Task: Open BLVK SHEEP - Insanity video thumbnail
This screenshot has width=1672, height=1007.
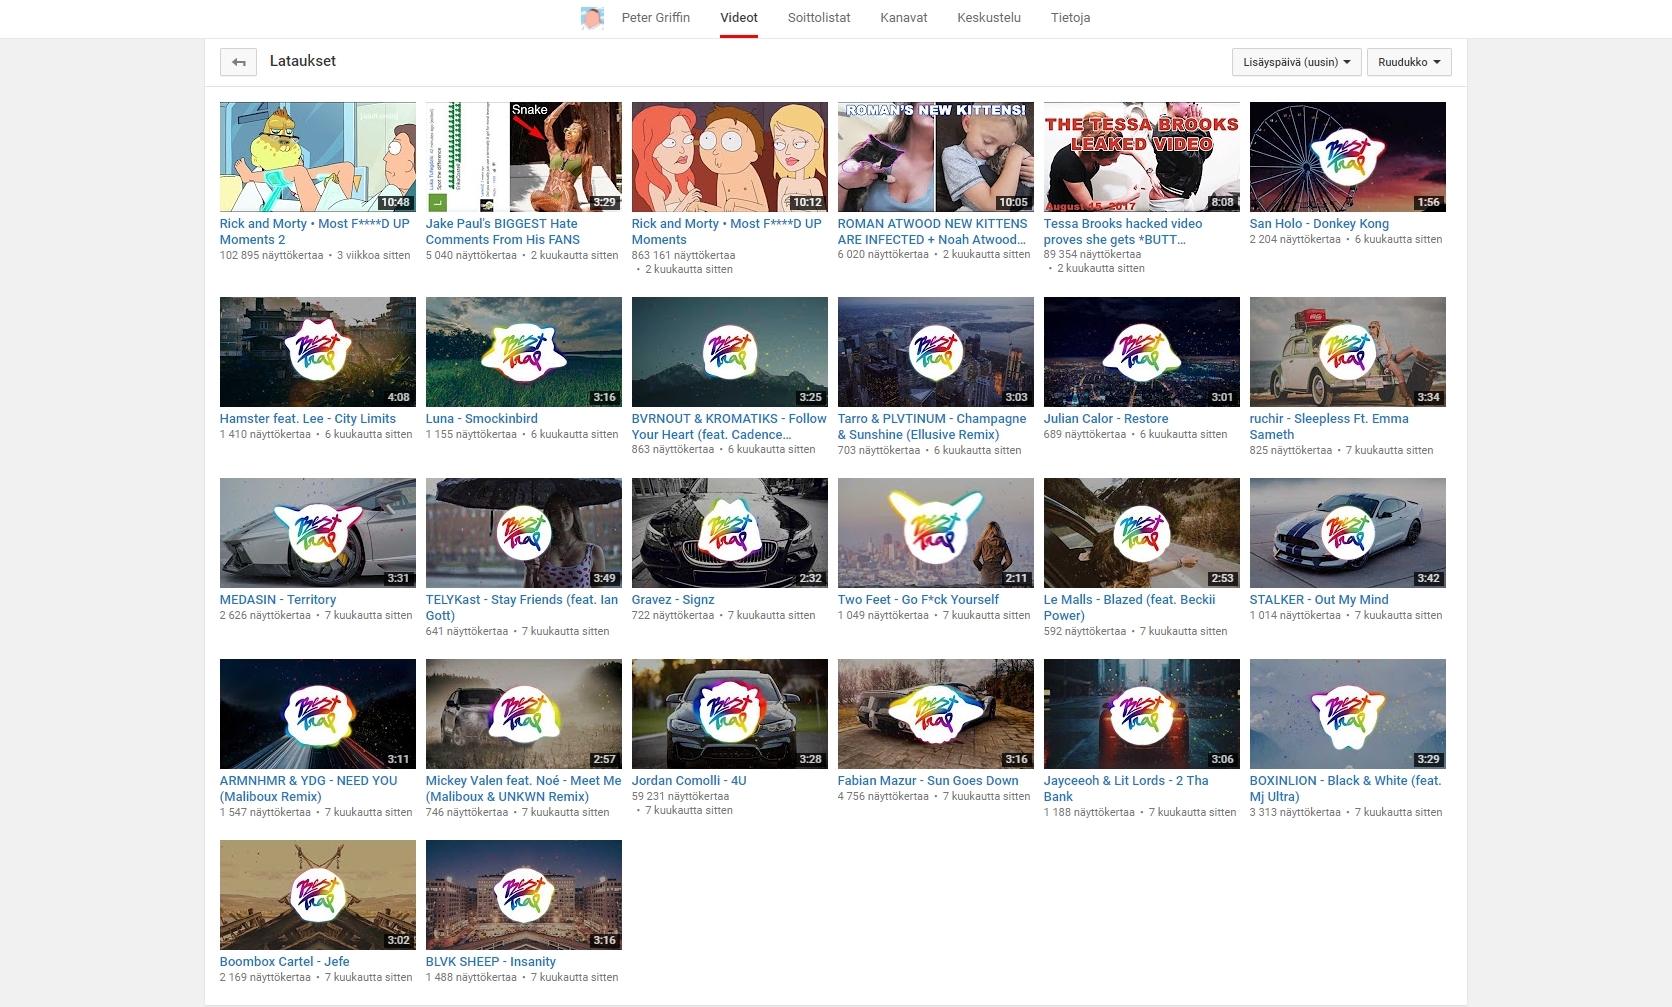Action: [524, 895]
